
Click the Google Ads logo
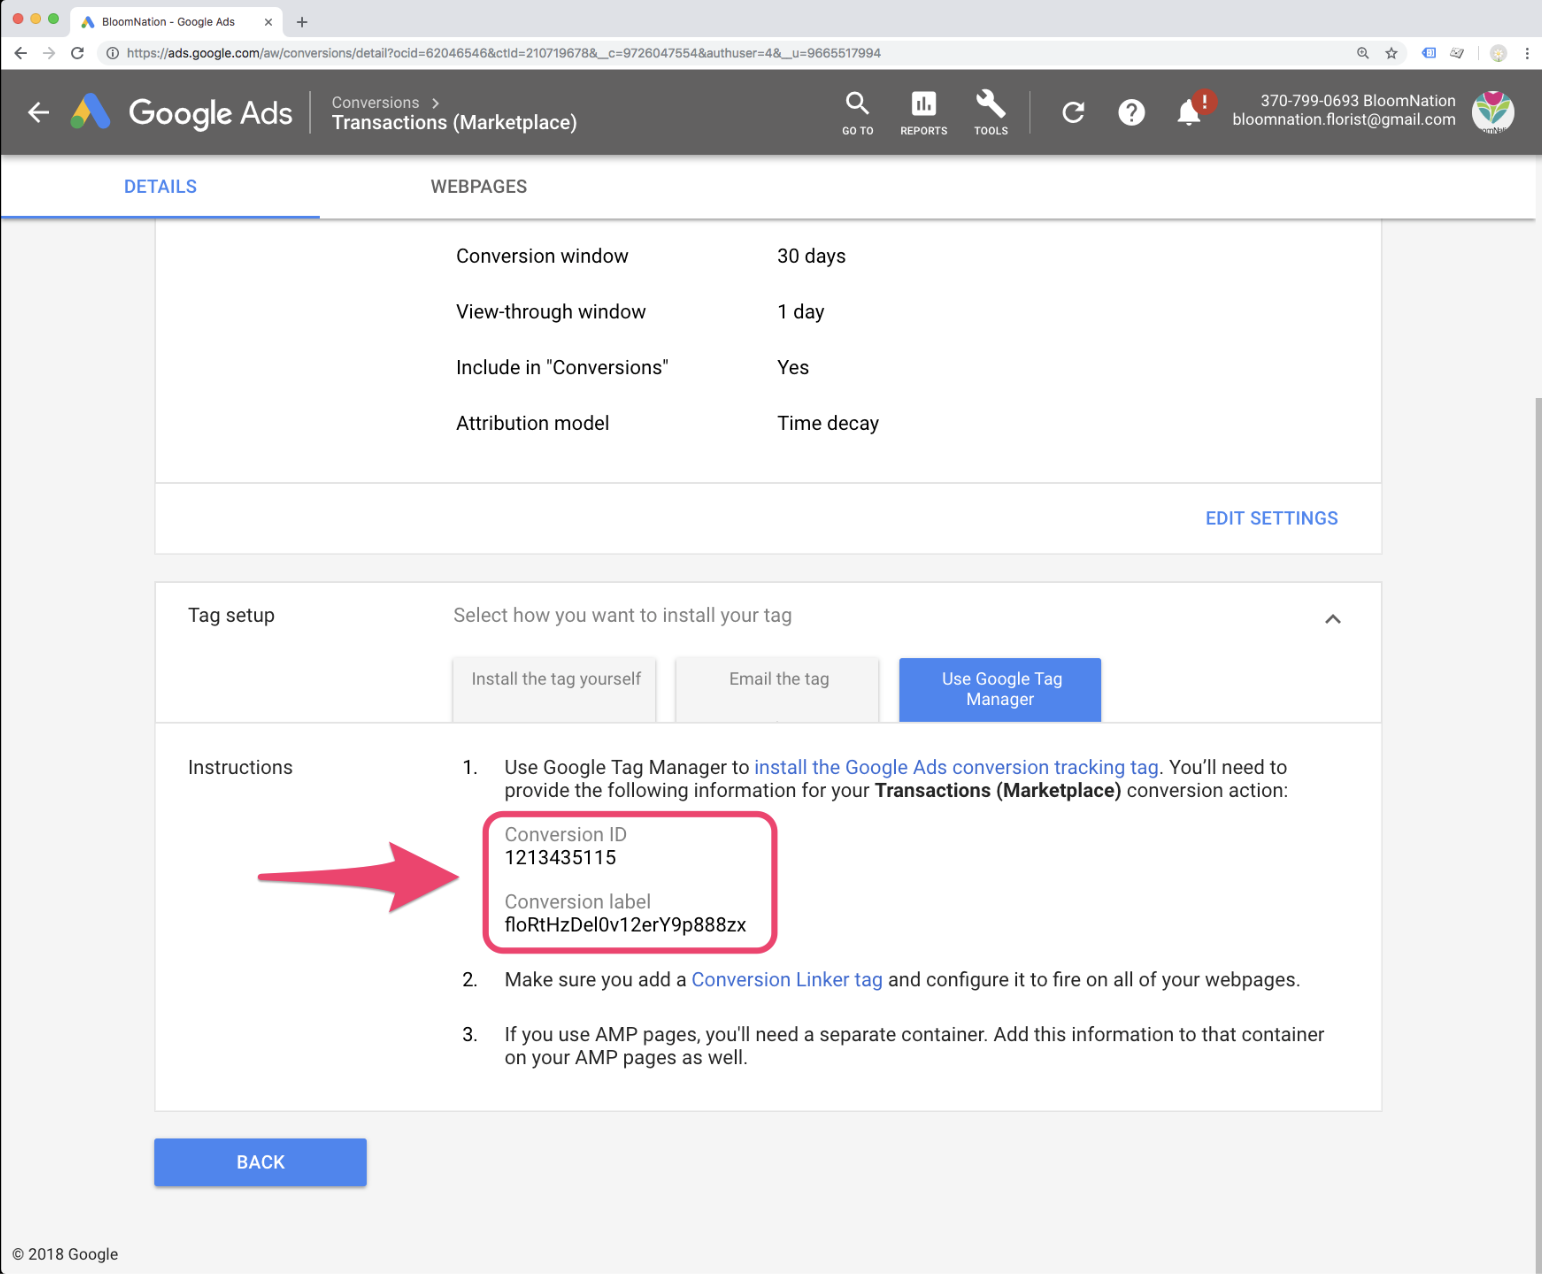point(182,112)
